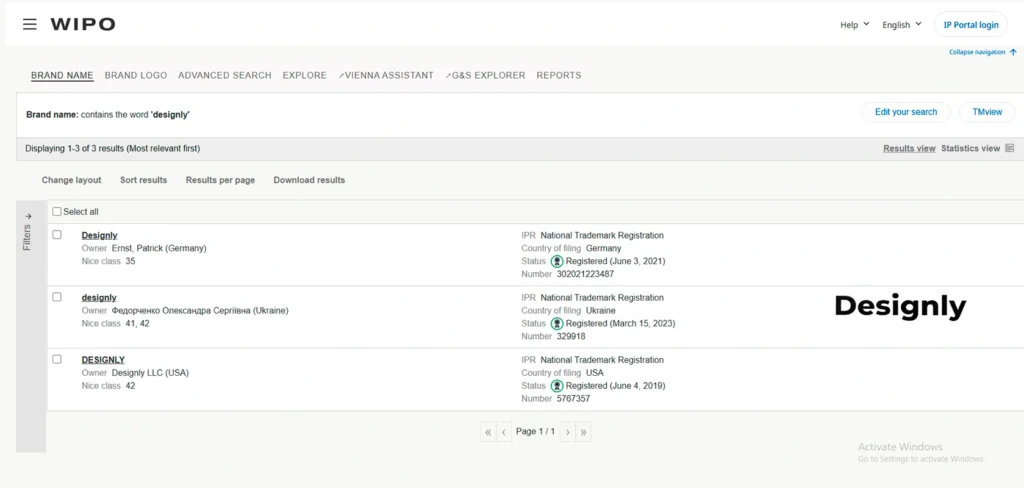Click the registered status icon for USA entry
The height and width of the screenshot is (488, 1024).
point(557,386)
